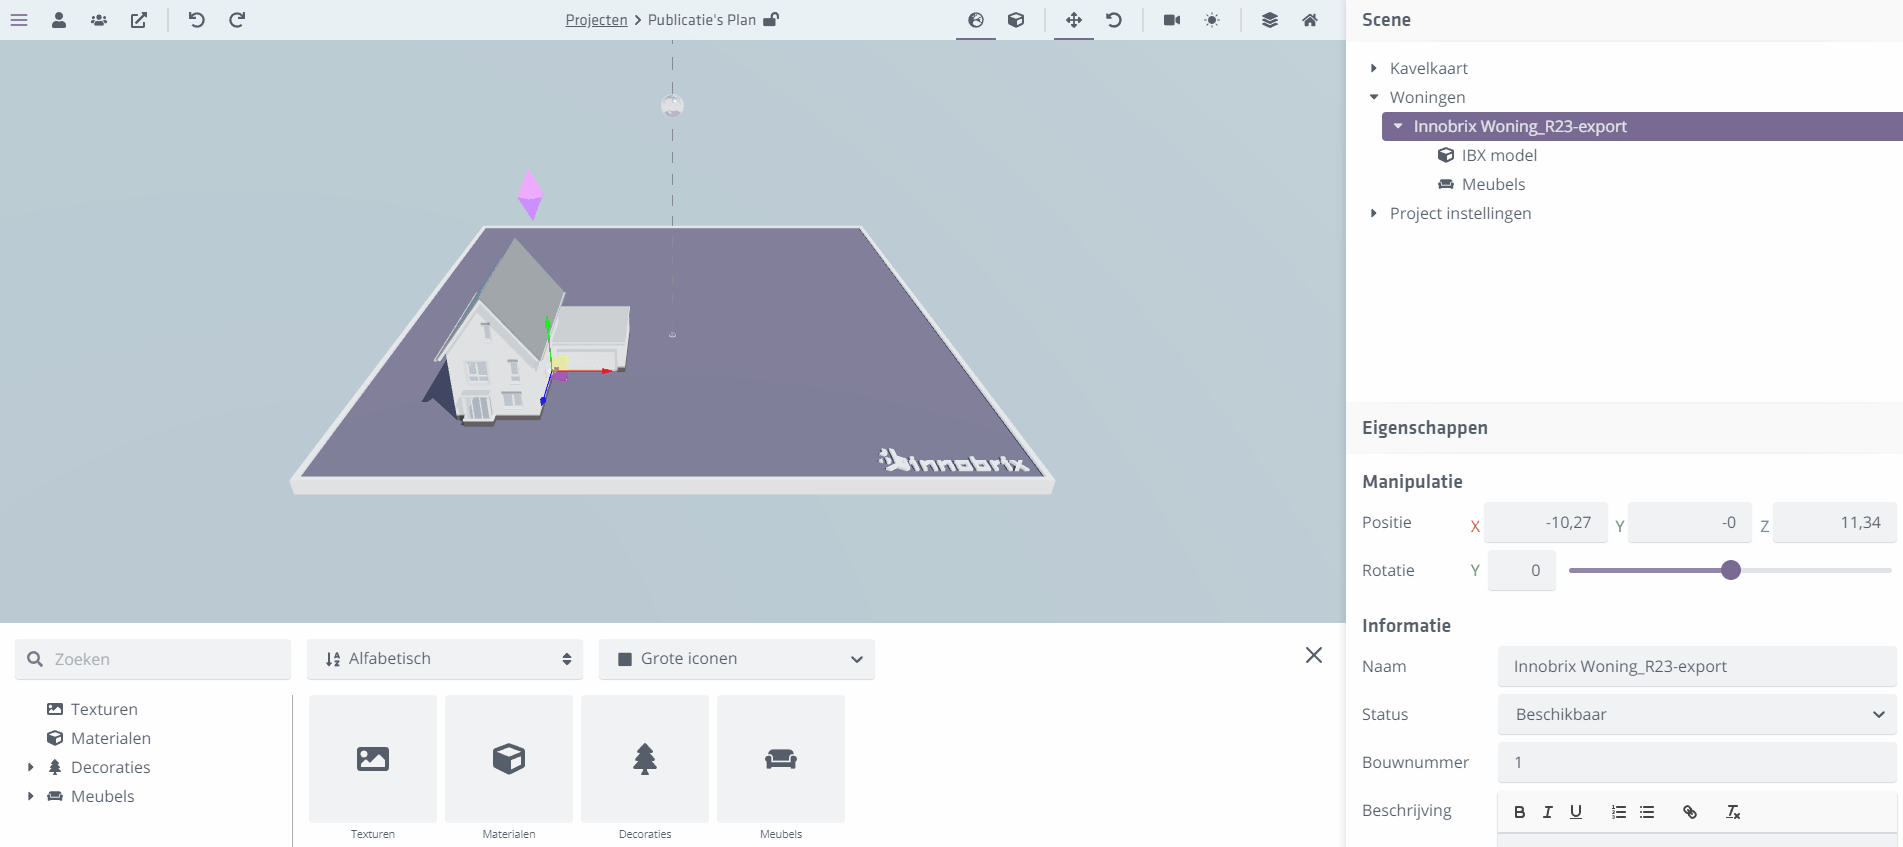
Task: Open the Status Beschikbaar dropdown
Action: click(x=1697, y=715)
